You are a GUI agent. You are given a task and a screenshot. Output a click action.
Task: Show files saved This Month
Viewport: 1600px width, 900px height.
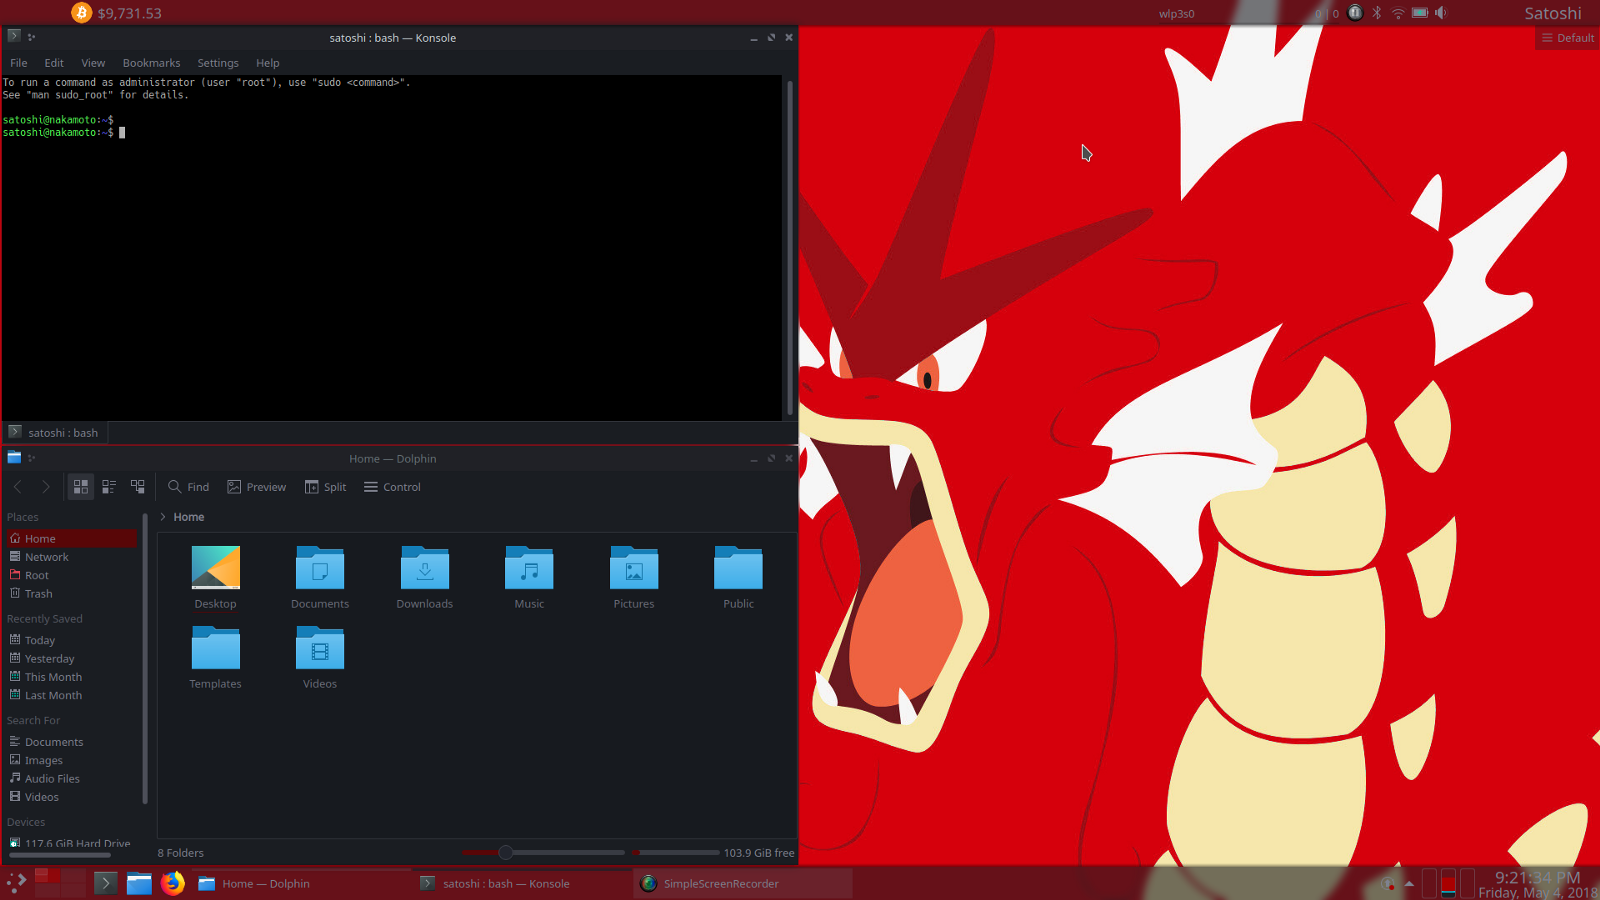pyautogui.click(x=72, y=677)
